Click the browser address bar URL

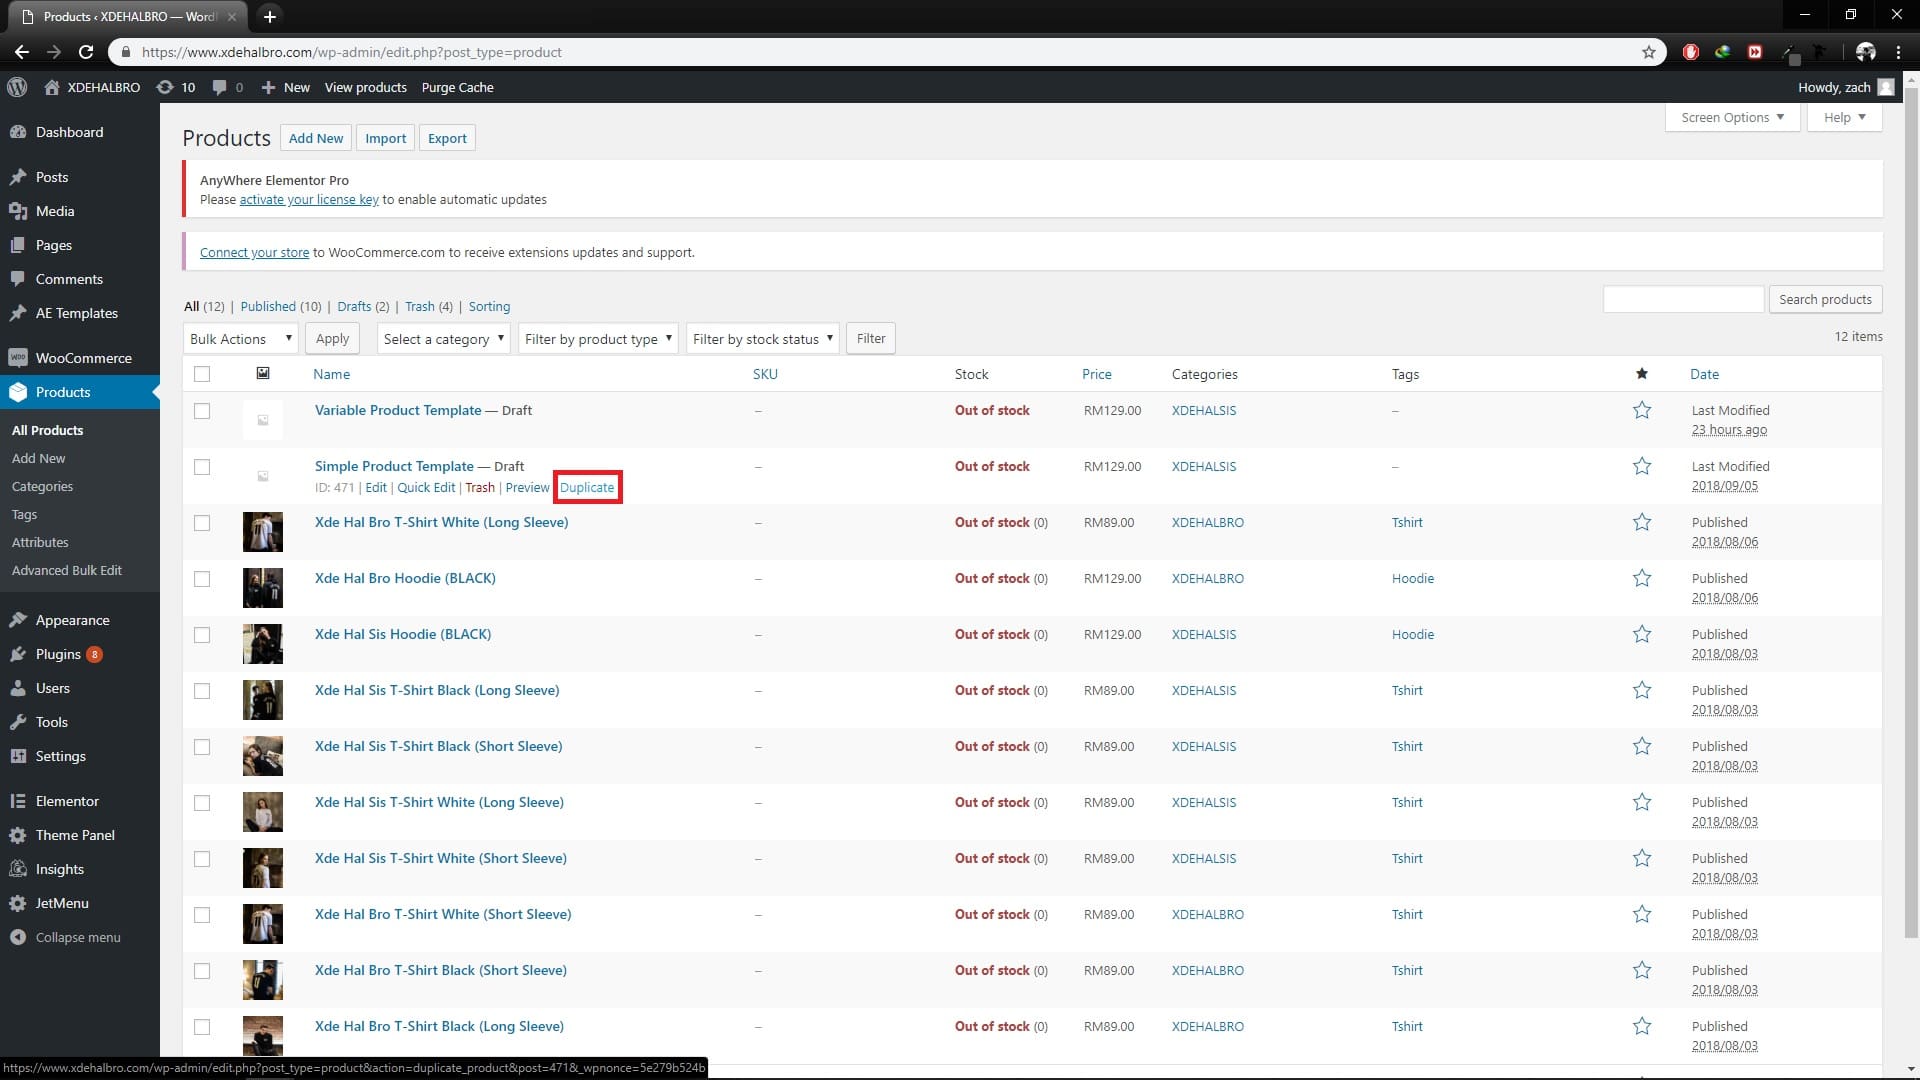(x=352, y=52)
